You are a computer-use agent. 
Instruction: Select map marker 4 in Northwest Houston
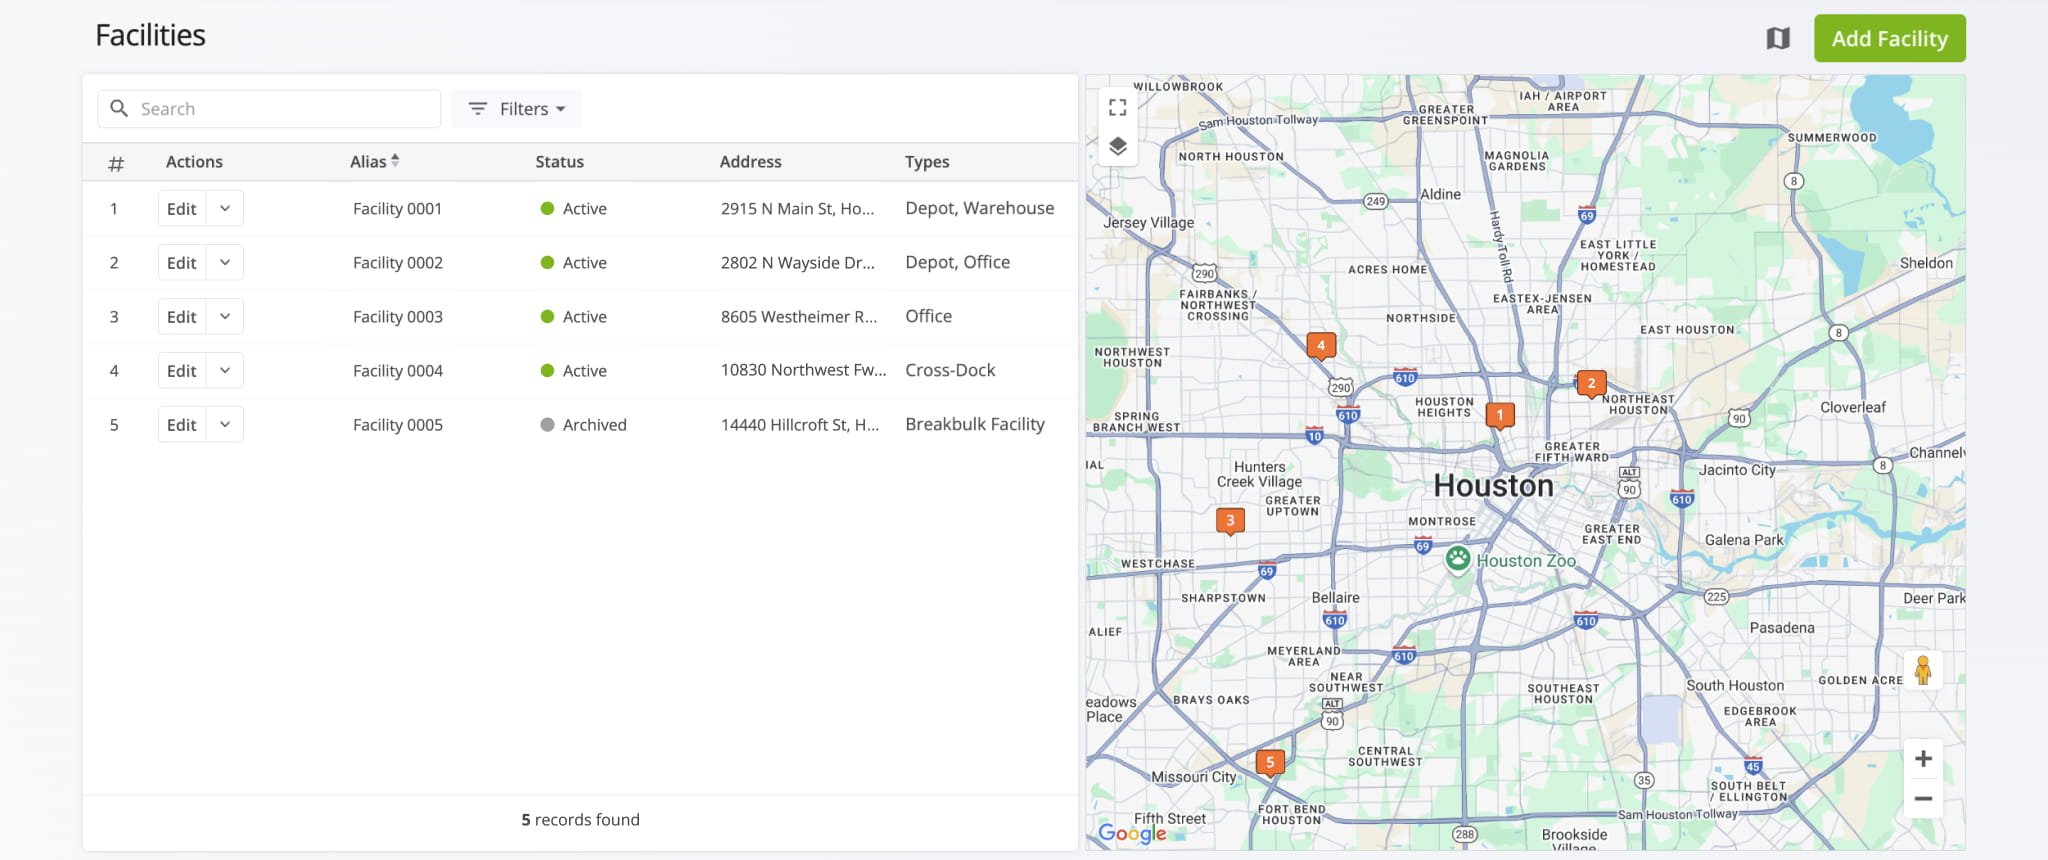(1320, 345)
